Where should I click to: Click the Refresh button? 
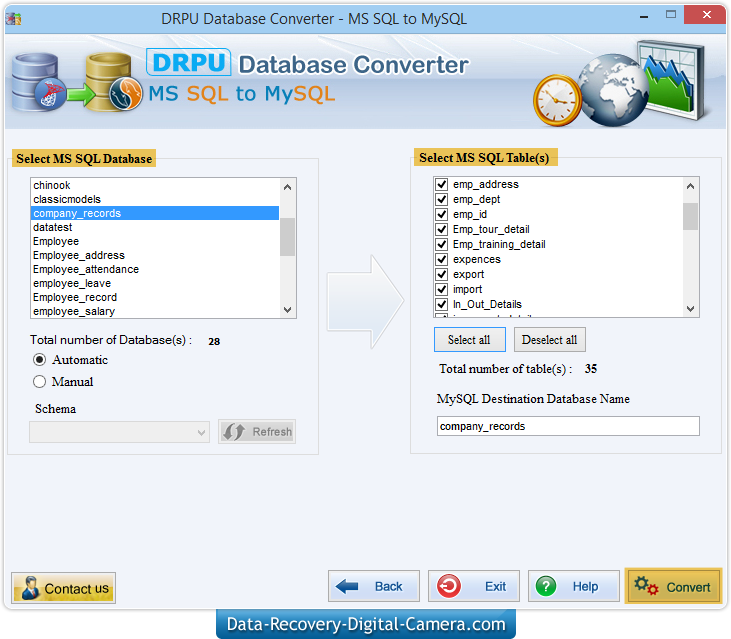(257, 432)
